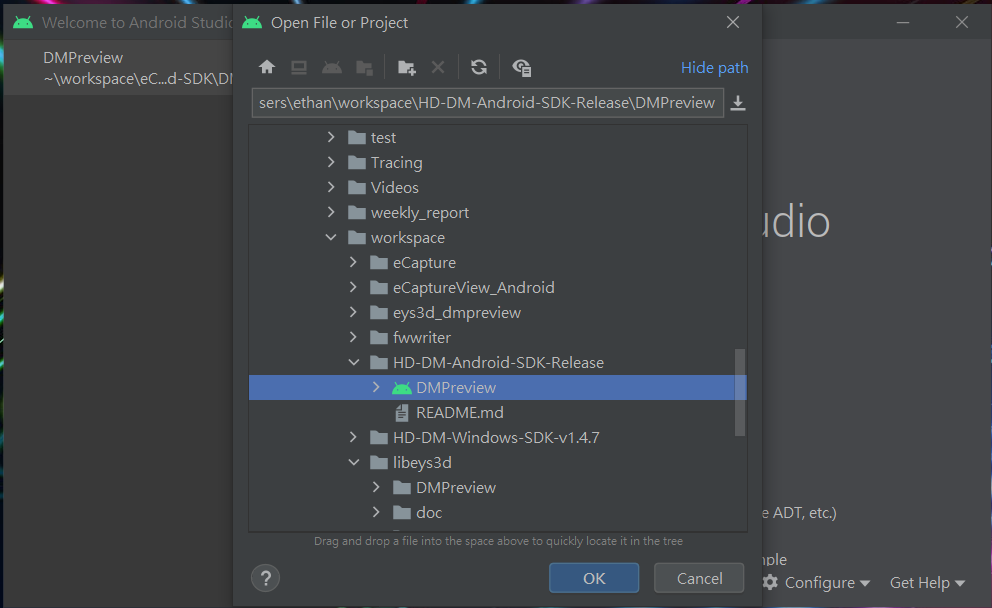Click the Android project location icon
This screenshot has width=992, height=608.
pyautogui.click(x=331, y=66)
